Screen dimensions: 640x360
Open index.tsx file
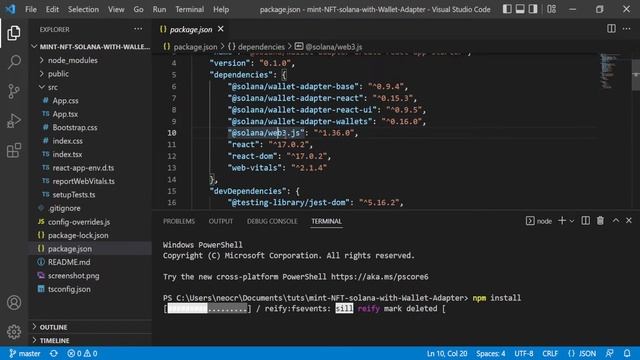[x=91, y=155]
